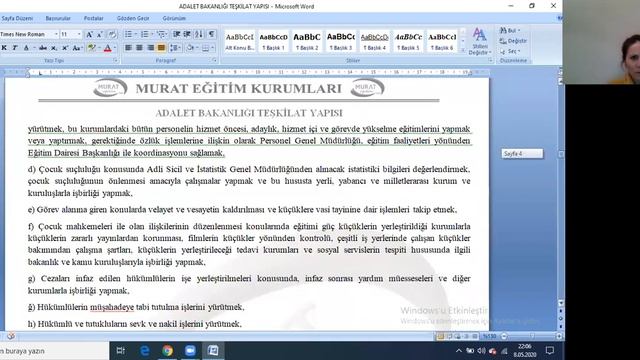Image resolution: width=640 pixels, height=360 pixels.
Task: Apply the Alt Konu B... style
Action: click(240, 41)
